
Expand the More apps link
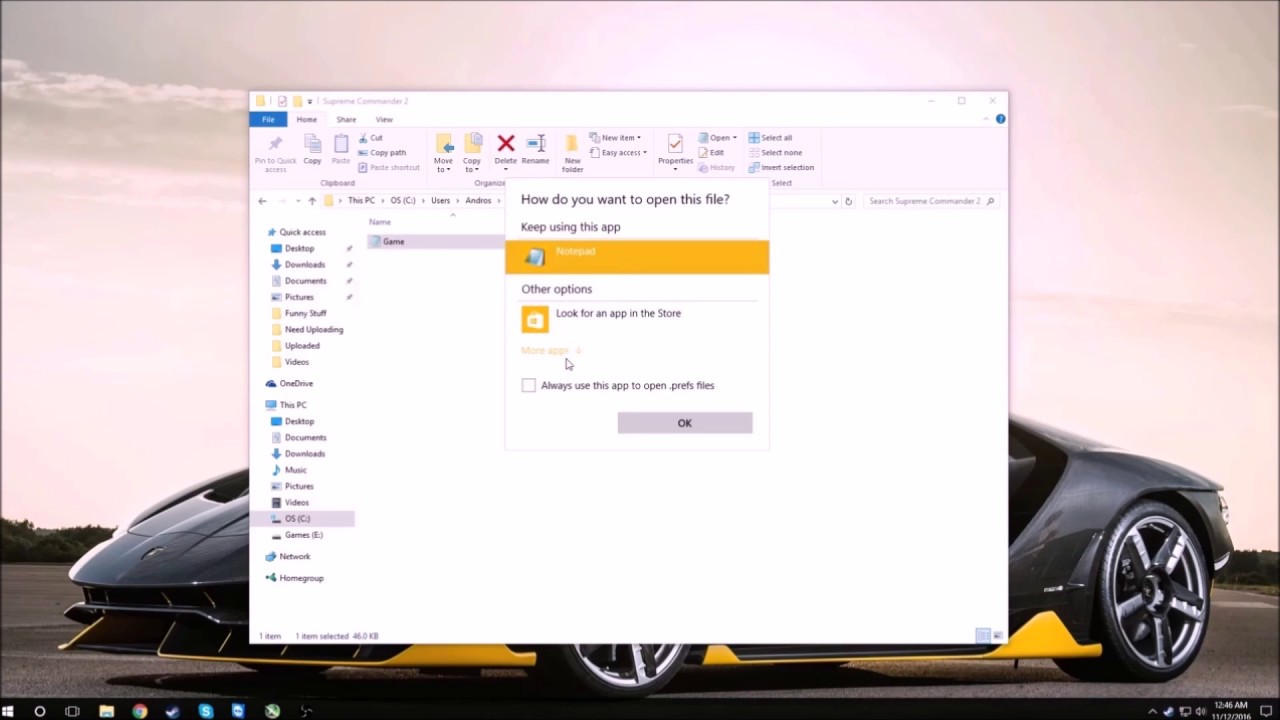tap(551, 351)
